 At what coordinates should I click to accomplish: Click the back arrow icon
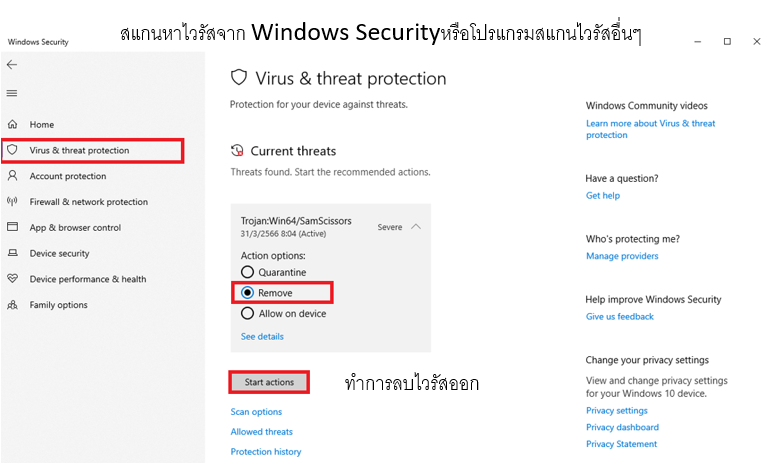pos(12,64)
